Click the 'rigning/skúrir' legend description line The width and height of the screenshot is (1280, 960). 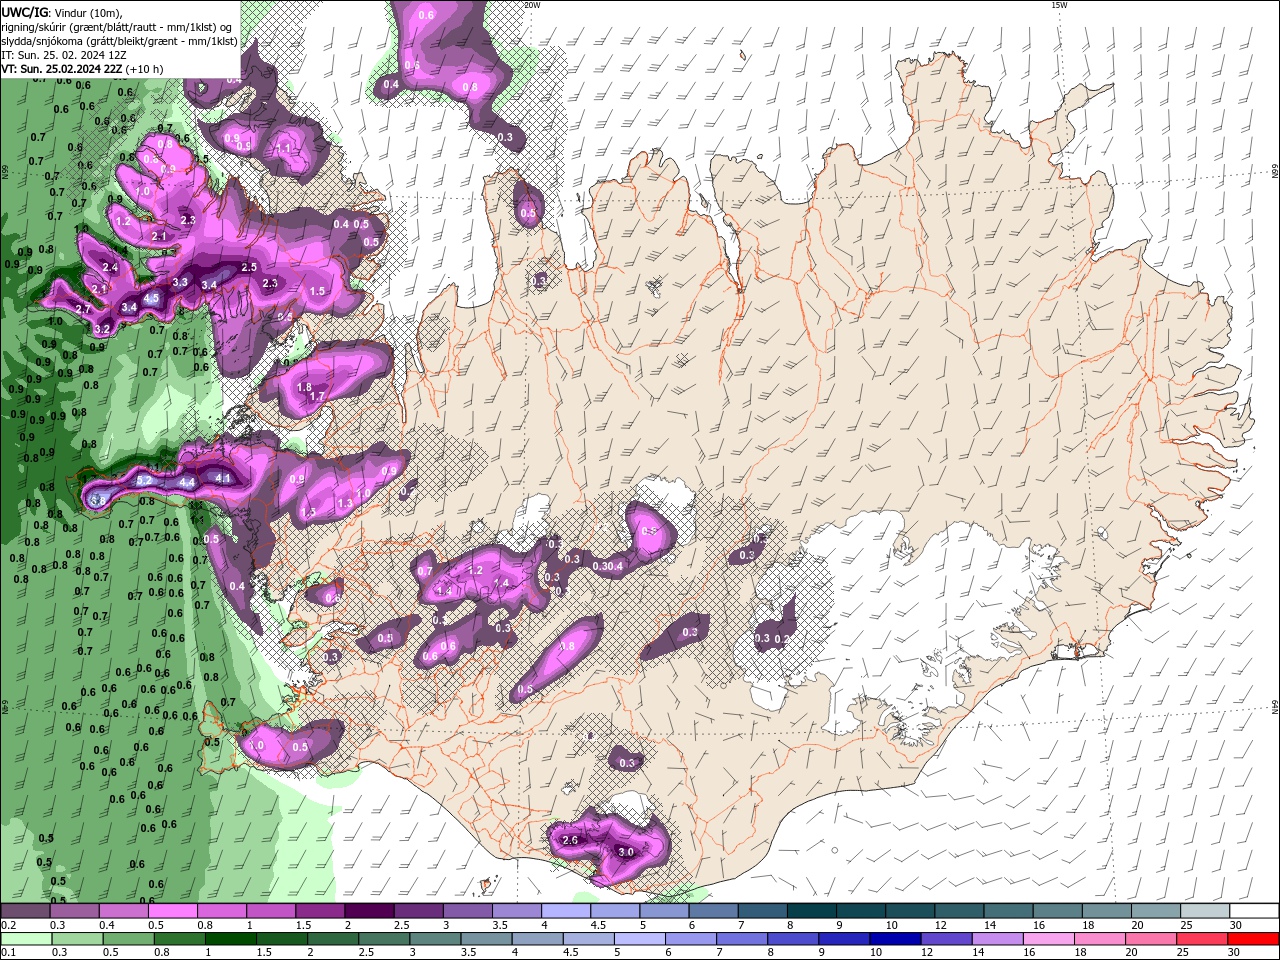(x=118, y=27)
